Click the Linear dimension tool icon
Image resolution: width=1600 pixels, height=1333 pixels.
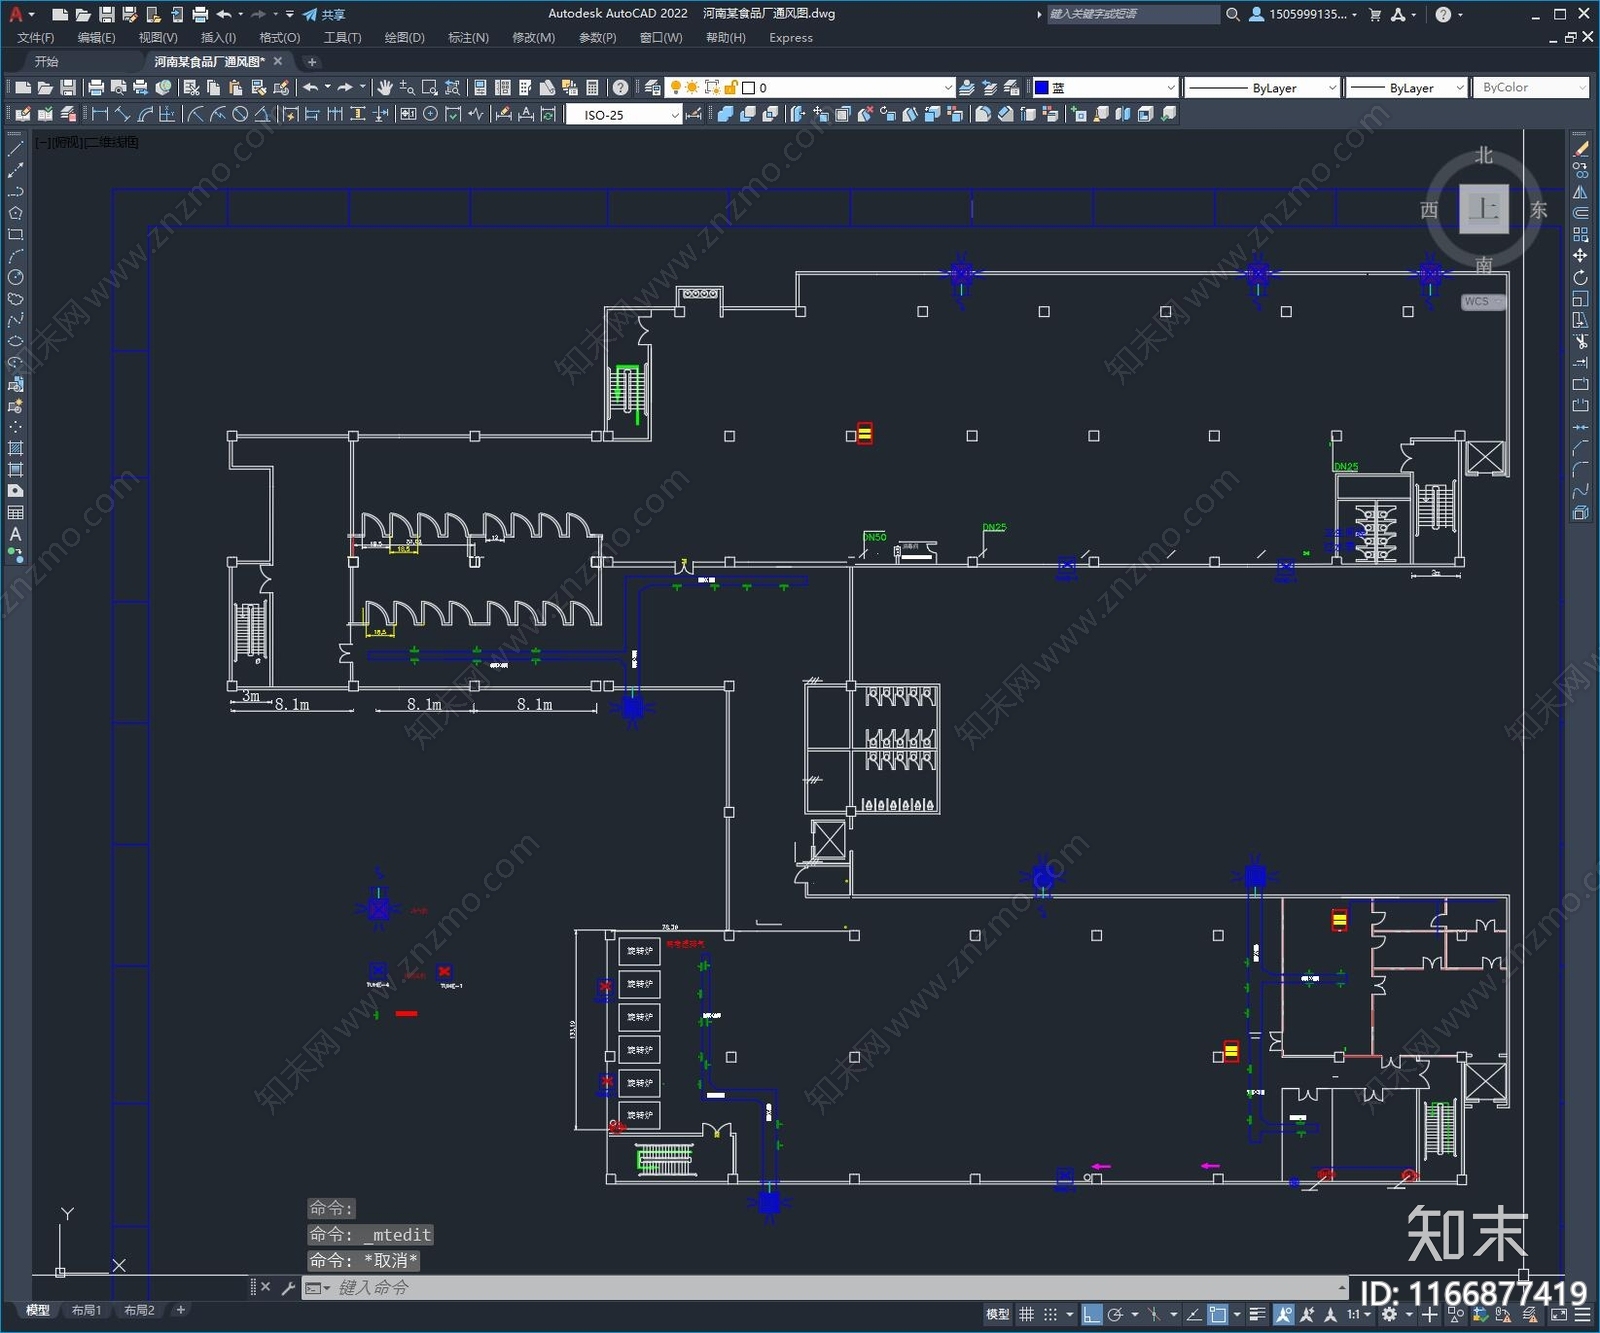point(100,115)
